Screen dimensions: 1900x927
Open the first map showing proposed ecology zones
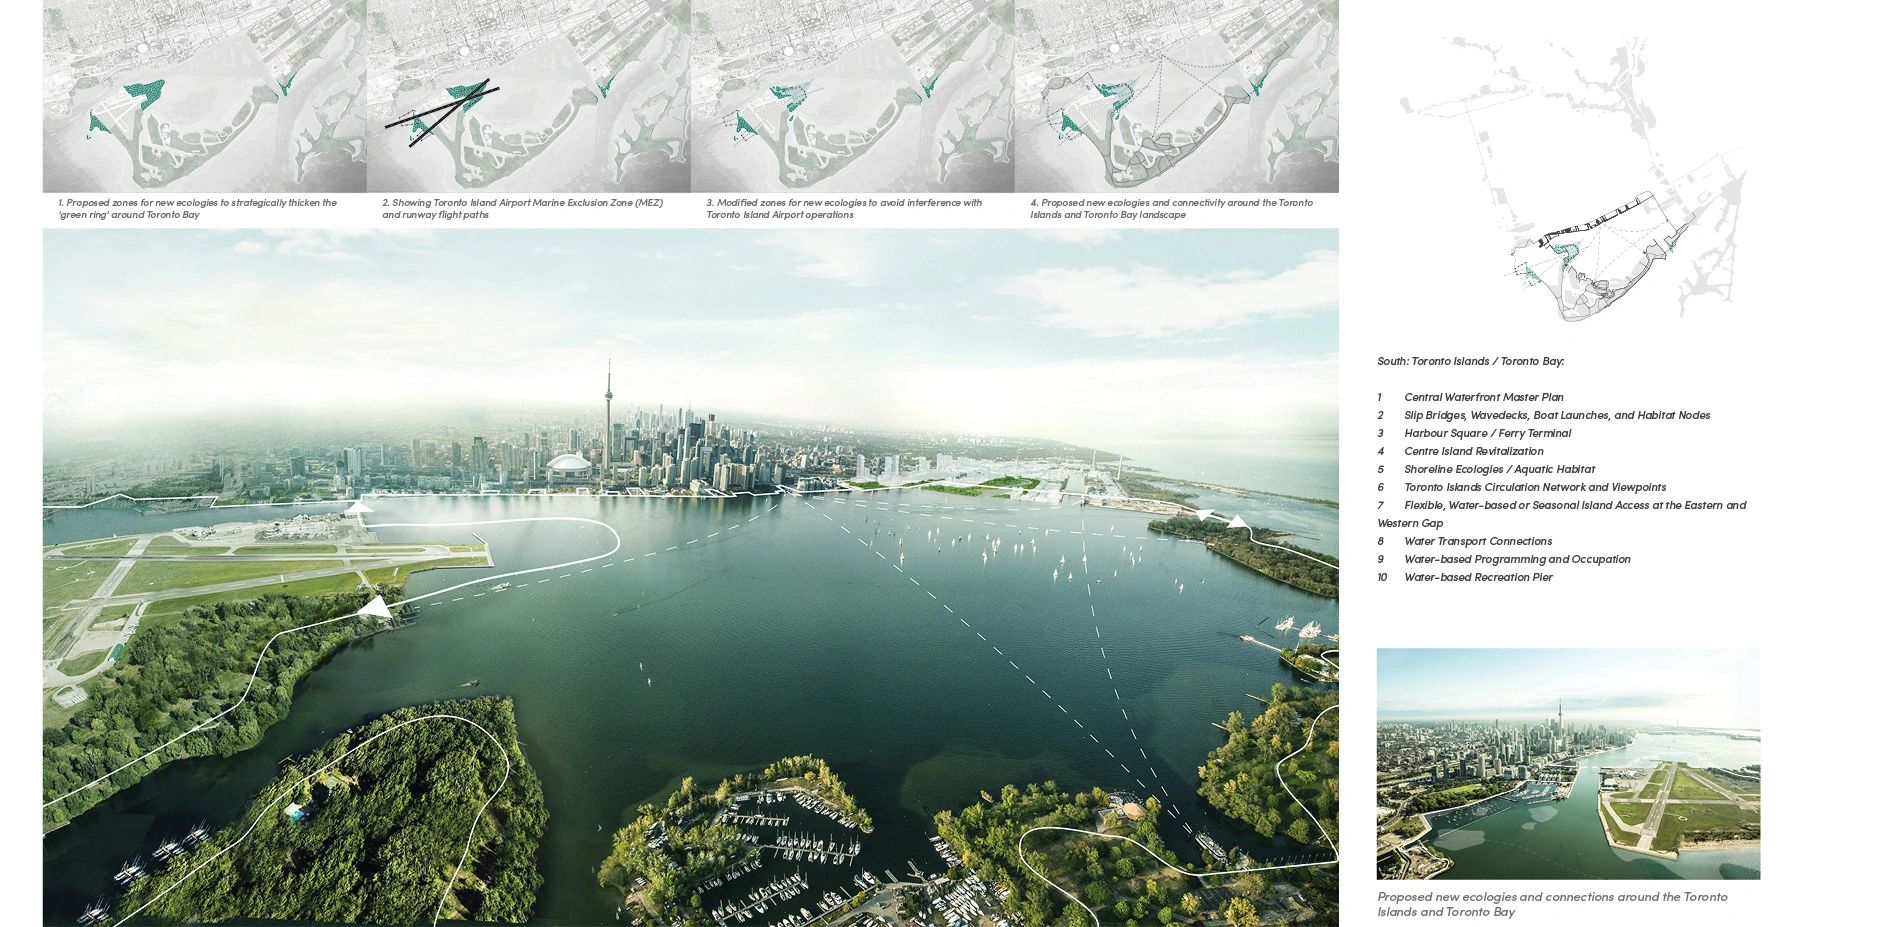(204, 96)
